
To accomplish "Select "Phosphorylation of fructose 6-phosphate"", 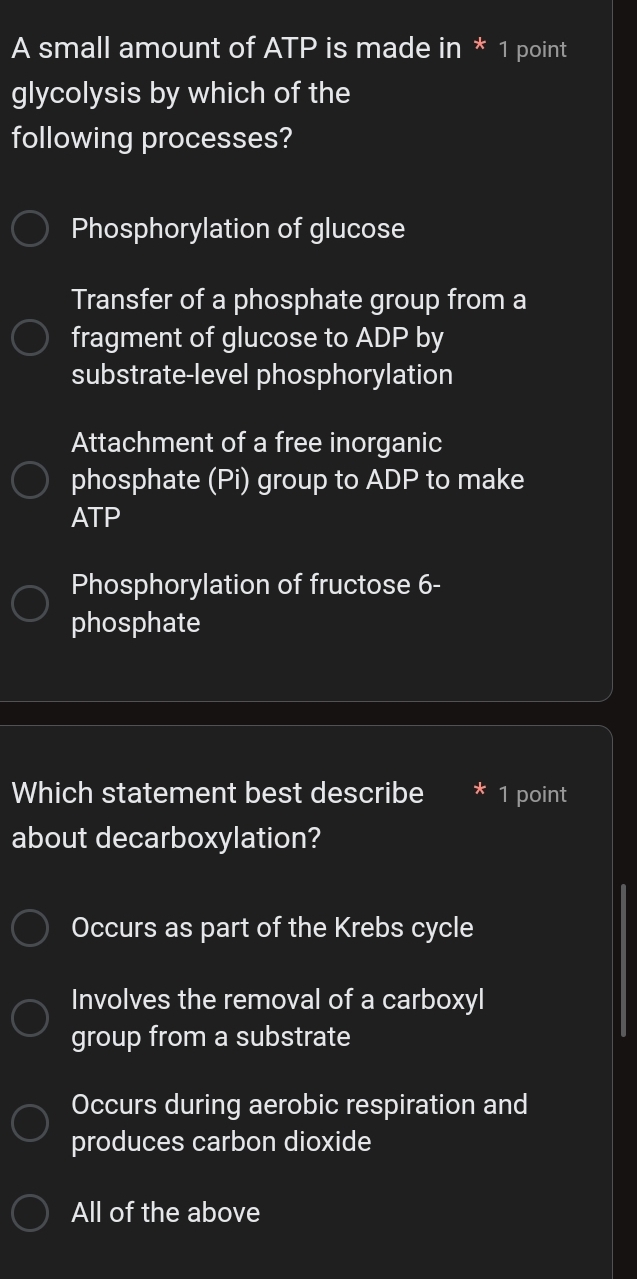I will pos(30,604).
